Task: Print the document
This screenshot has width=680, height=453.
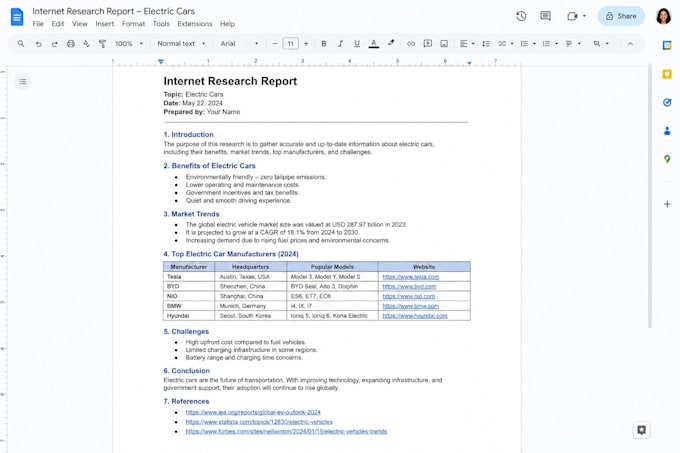Action: point(71,44)
